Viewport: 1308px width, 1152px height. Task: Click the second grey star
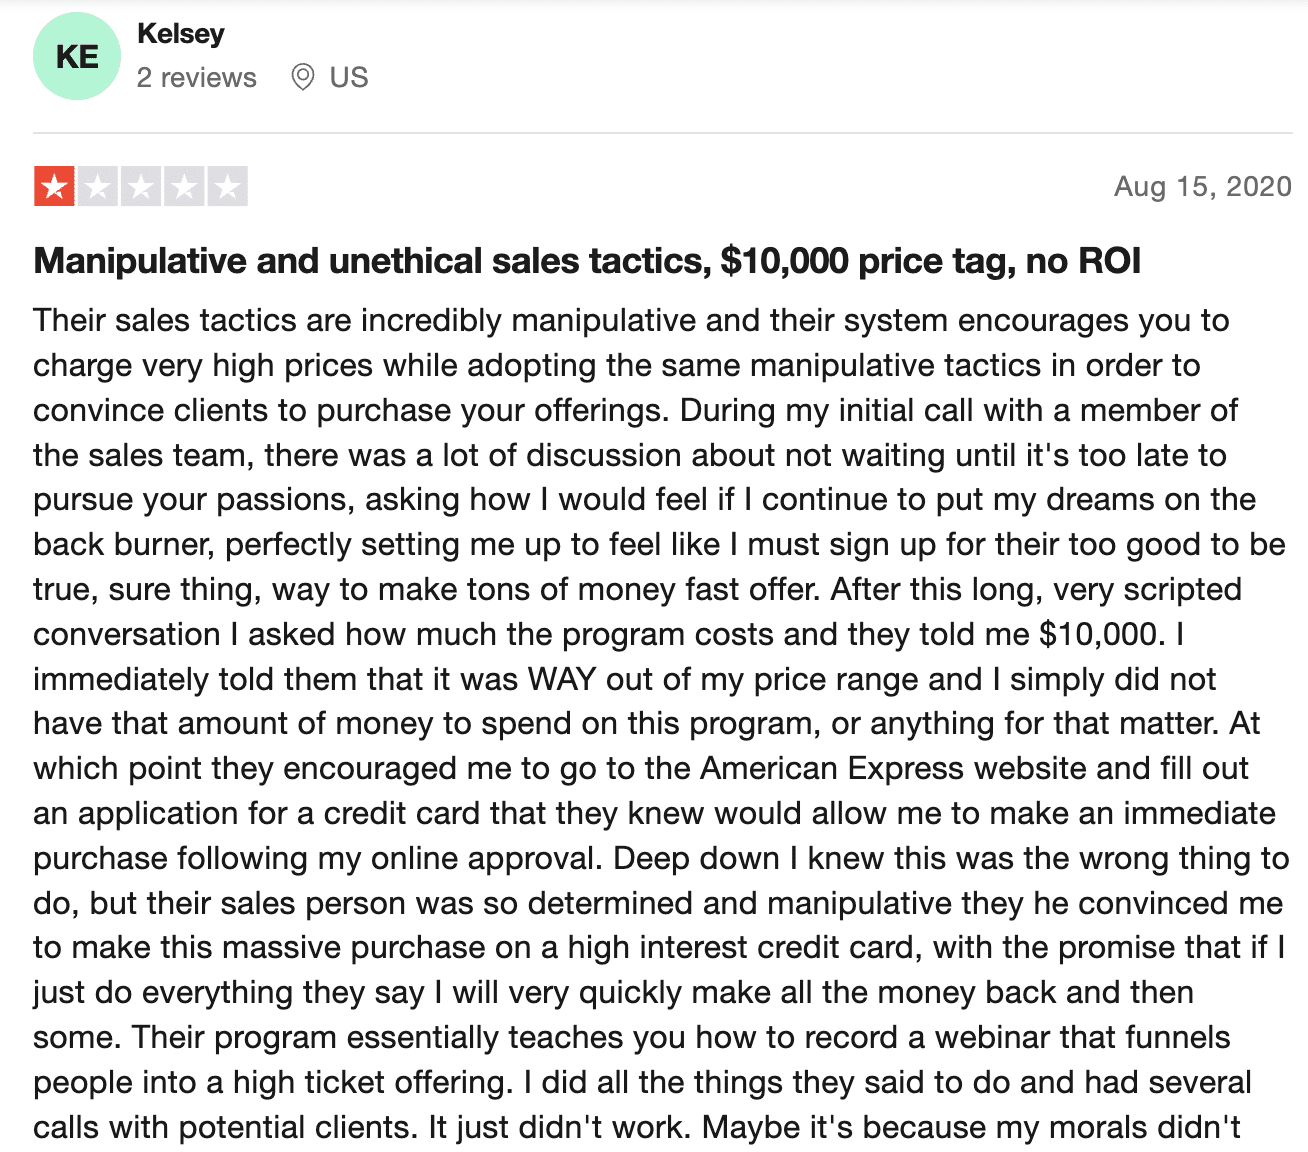(97, 186)
